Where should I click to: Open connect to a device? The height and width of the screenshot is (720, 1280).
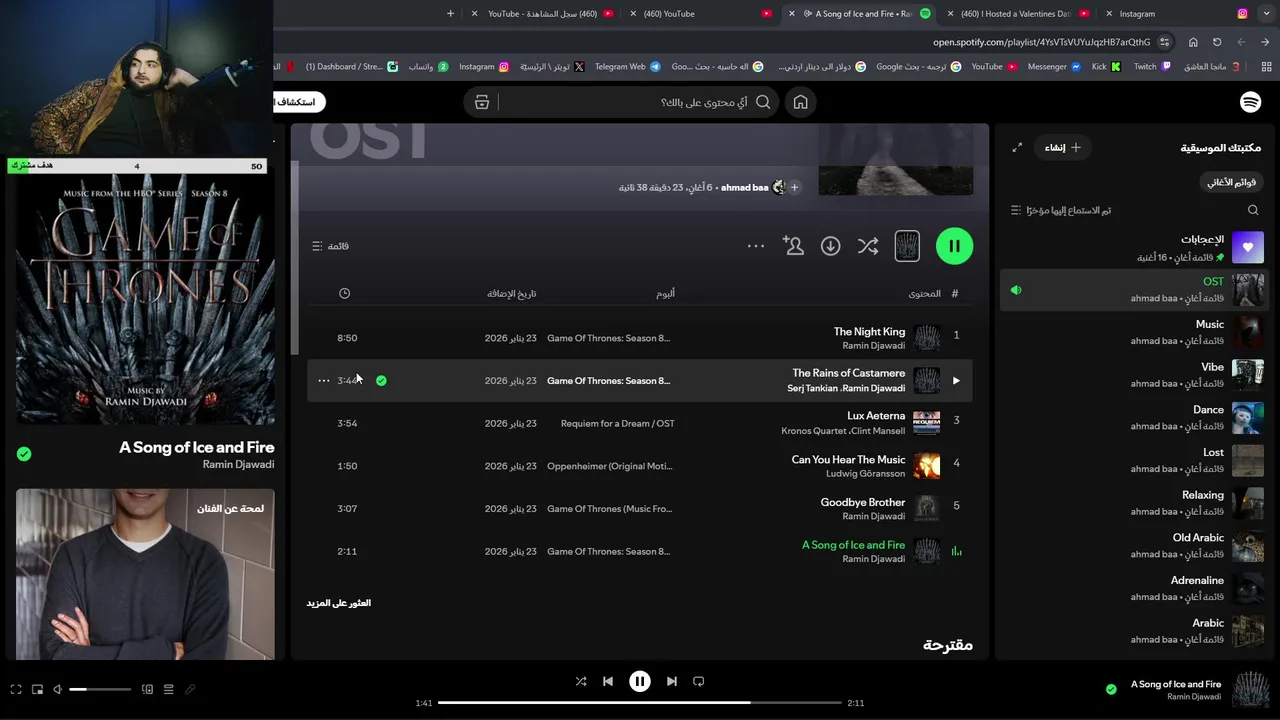(x=147, y=689)
